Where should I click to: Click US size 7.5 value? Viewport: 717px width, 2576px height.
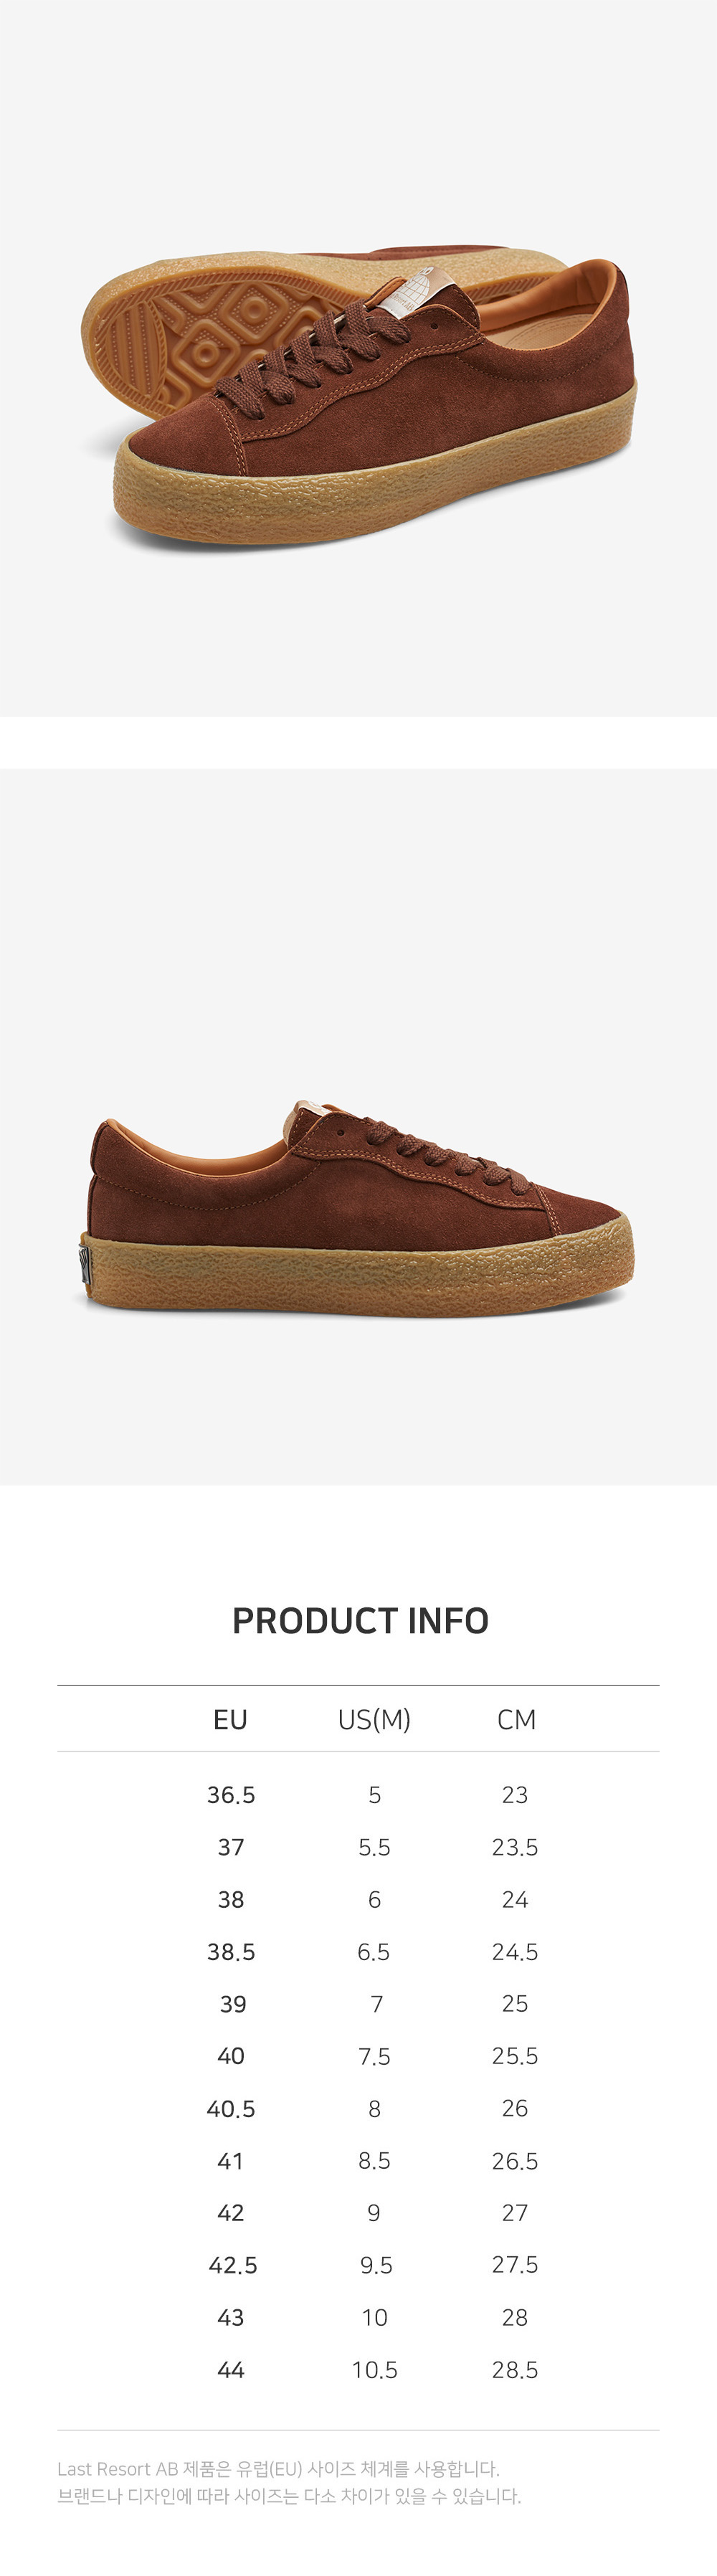(x=375, y=2056)
